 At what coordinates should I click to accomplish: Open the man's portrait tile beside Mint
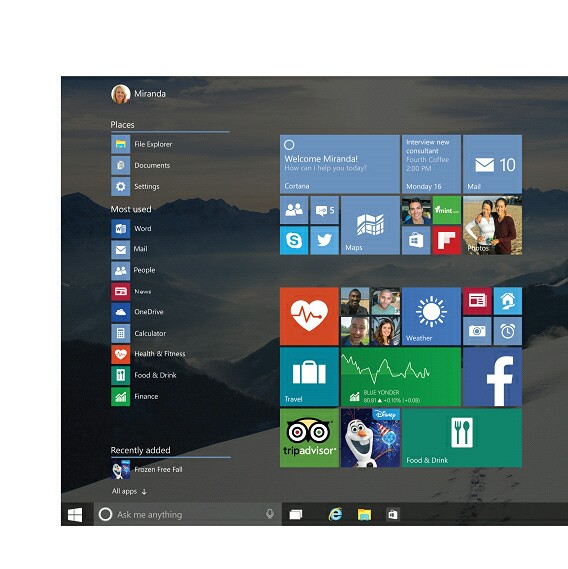pyautogui.click(x=416, y=210)
